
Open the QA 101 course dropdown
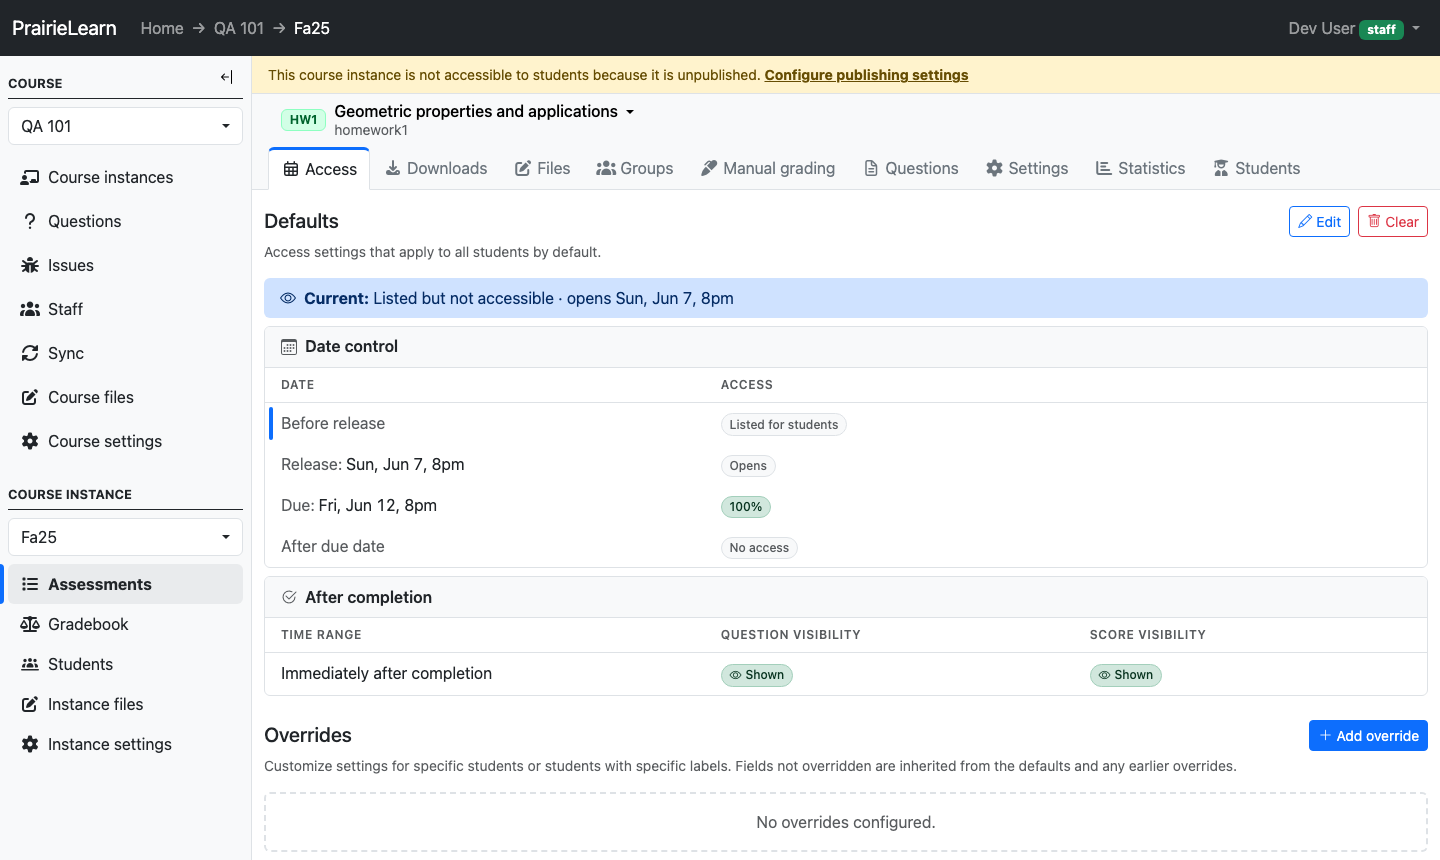(125, 126)
